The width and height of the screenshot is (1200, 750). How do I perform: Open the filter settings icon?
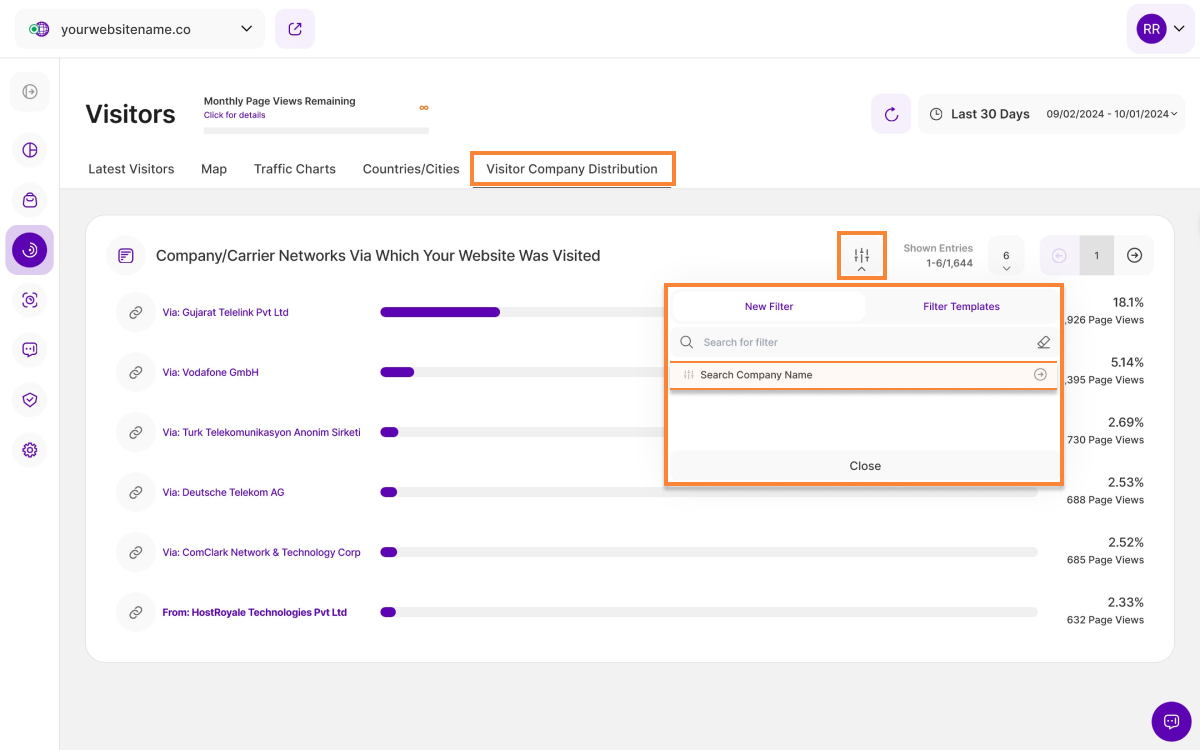[x=861, y=256]
